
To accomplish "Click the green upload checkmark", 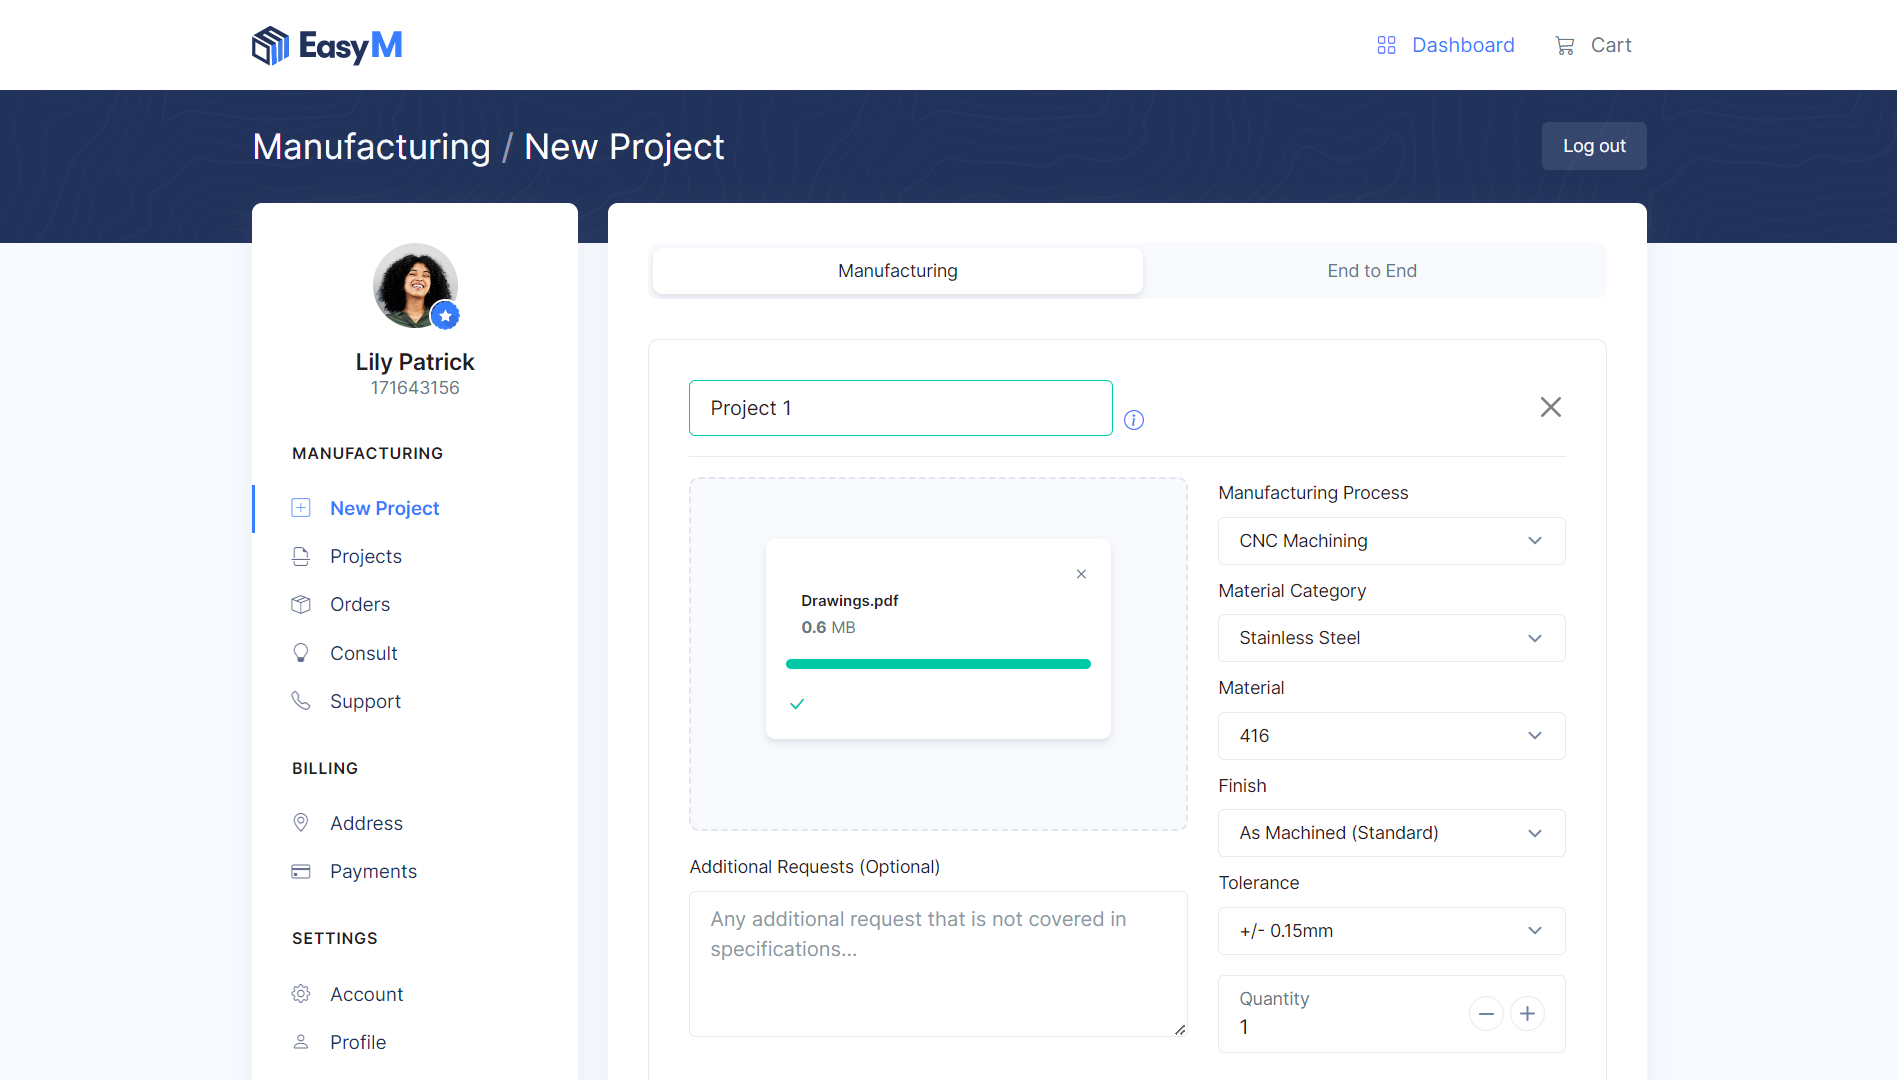I will tap(797, 704).
